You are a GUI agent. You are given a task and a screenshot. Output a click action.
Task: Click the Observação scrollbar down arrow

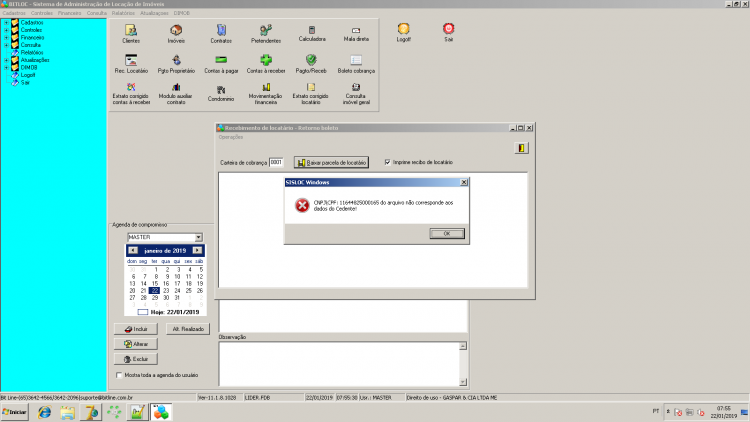tap(463, 382)
